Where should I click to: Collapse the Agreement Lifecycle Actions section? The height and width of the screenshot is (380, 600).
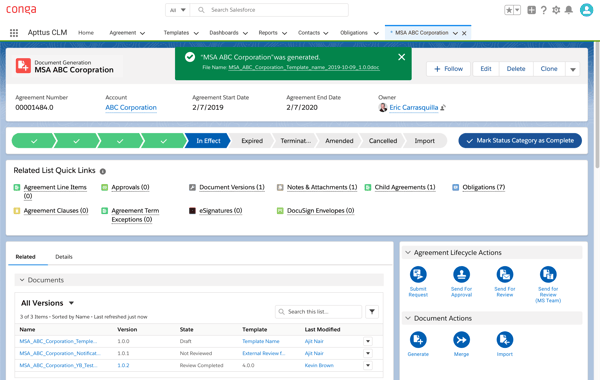pos(408,253)
